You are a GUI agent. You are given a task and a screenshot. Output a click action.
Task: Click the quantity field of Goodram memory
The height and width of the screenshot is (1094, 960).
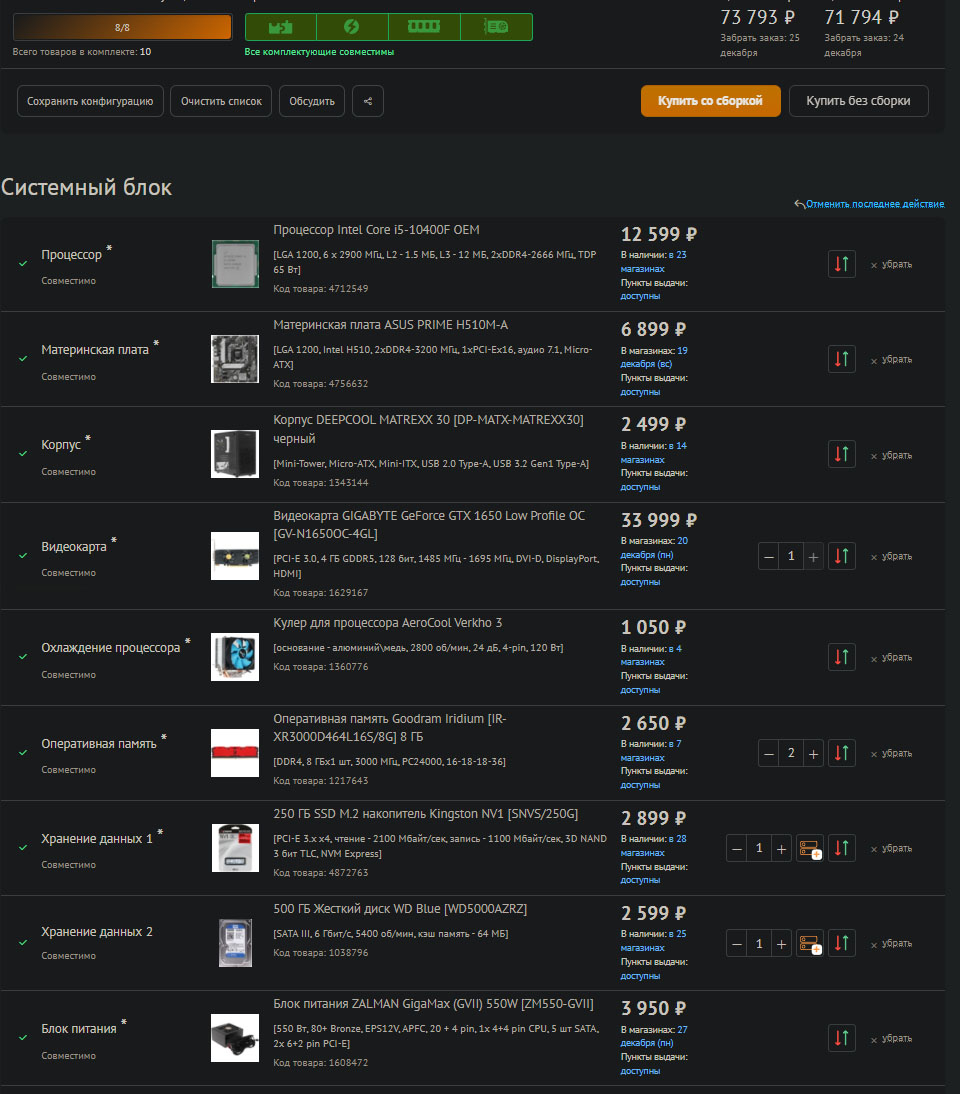(x=791, y=753)
